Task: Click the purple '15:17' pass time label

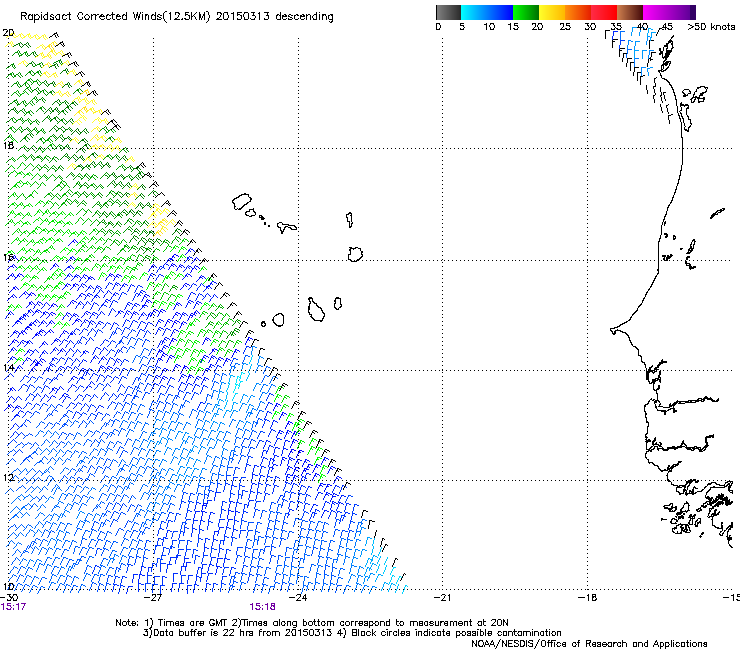Action: tap(13, 607)
